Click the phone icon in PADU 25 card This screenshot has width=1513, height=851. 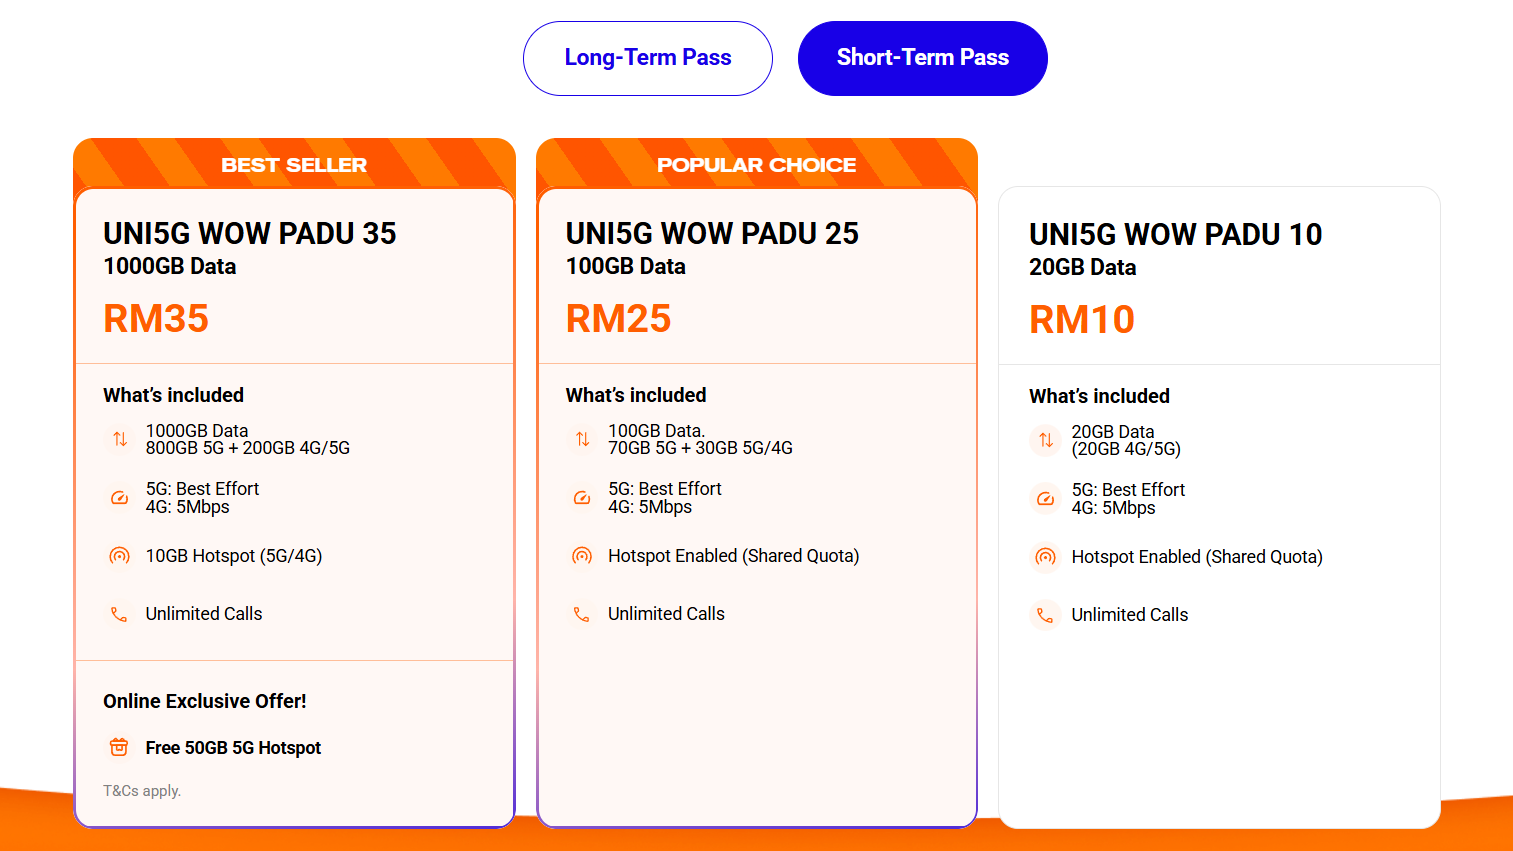pos(582,614)
